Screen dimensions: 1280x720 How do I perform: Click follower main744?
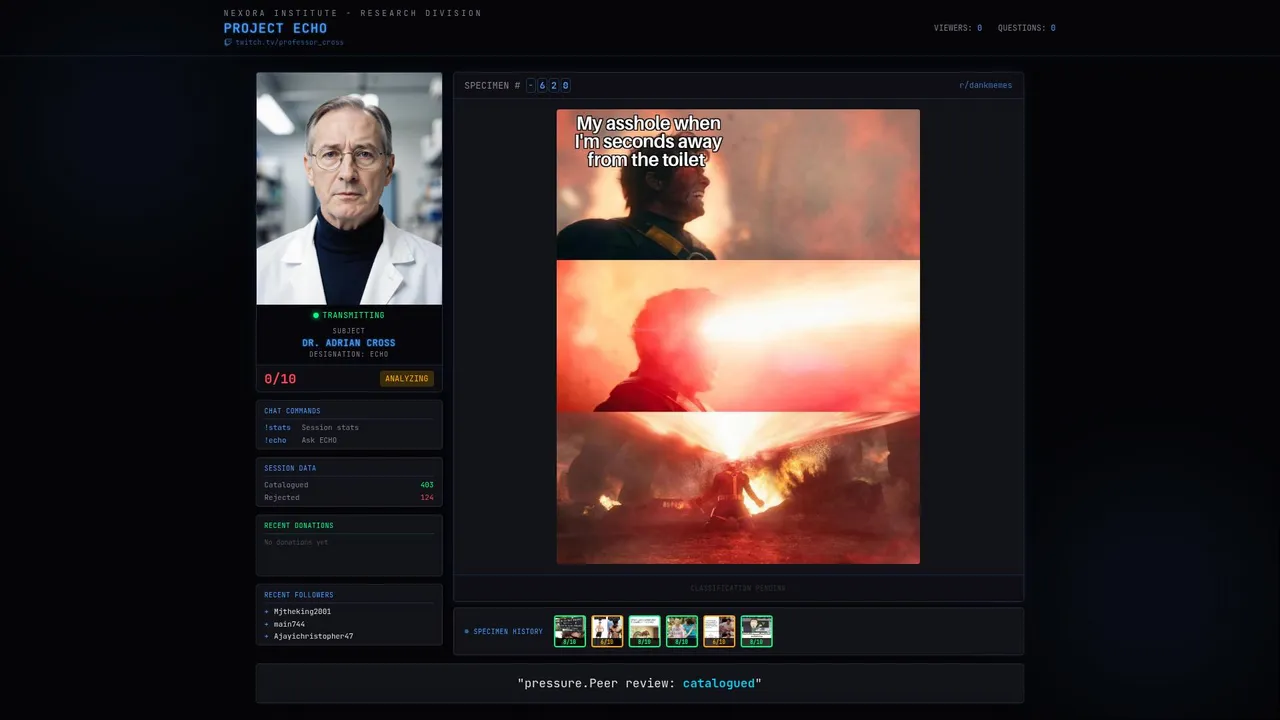[289, 624]
